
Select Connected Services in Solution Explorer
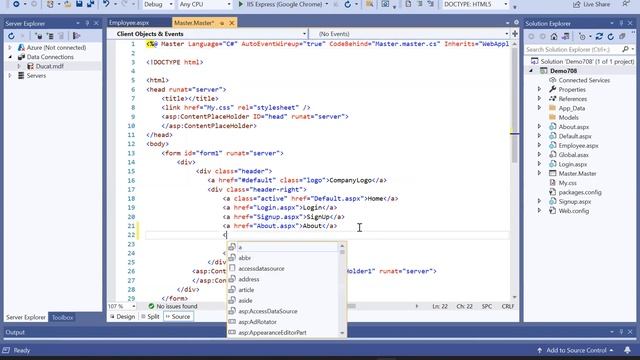584,80
